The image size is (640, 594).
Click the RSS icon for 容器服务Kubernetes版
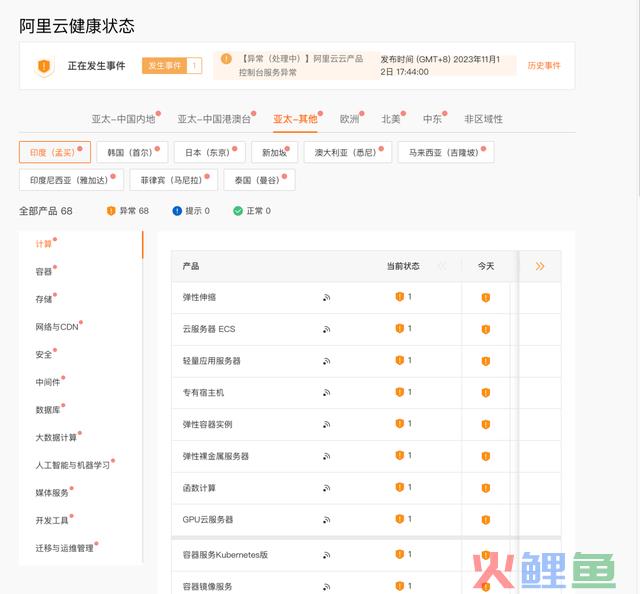click(x=326, y=555)
